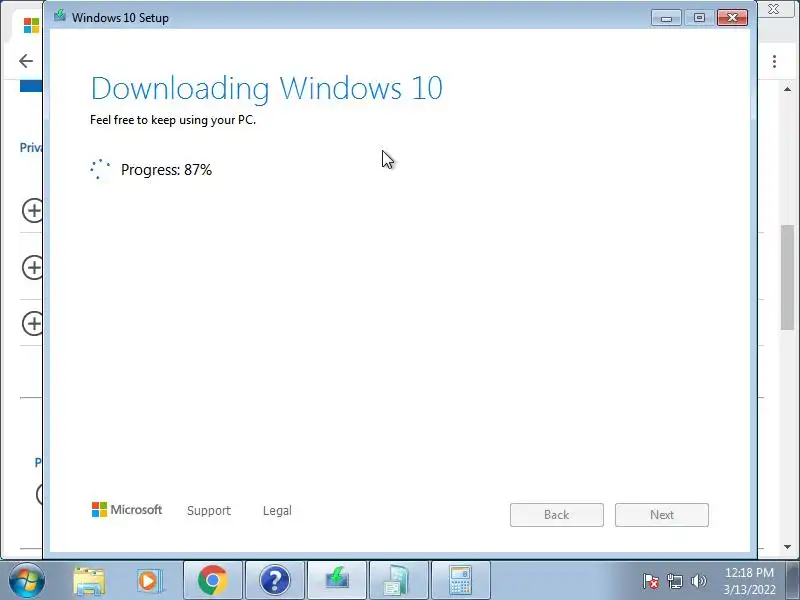
Task: Open volume speaker icon in system tray
Action: [x=698, y=581]
